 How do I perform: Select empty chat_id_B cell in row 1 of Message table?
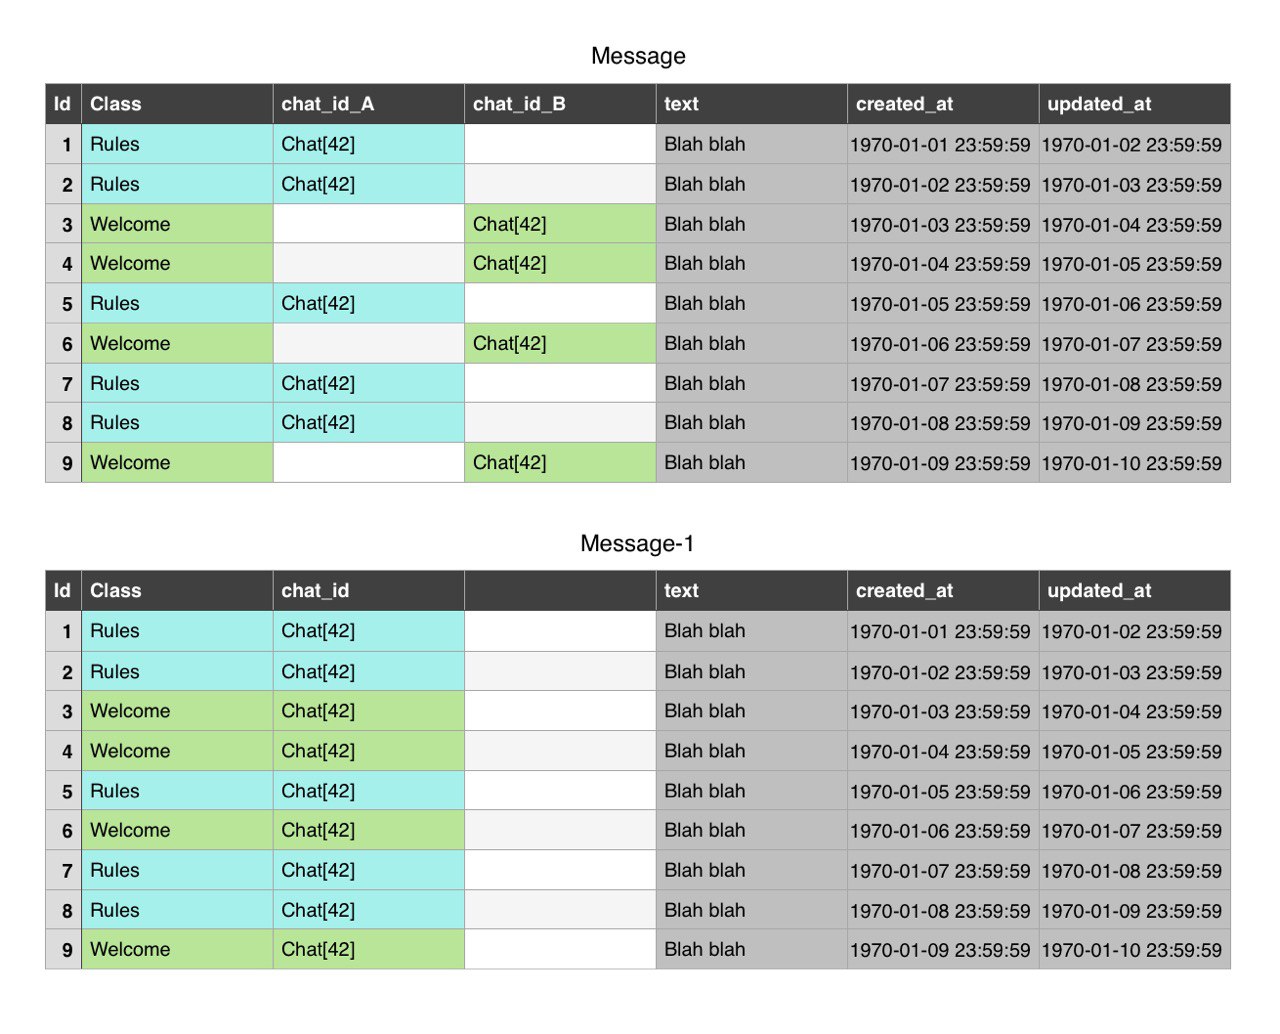559,144
